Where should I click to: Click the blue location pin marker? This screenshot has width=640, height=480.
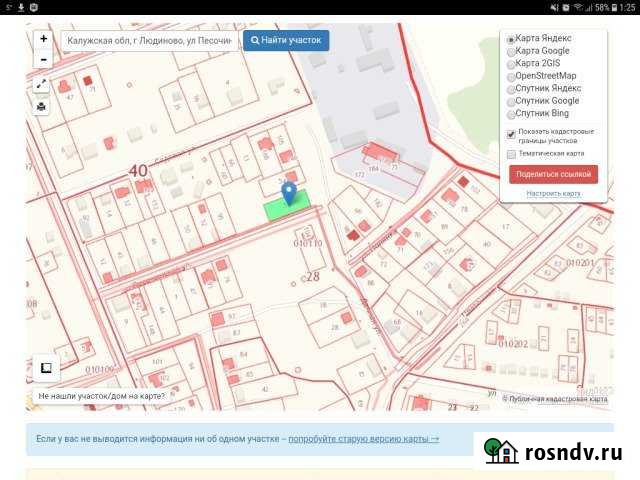[x=289, y=193]
